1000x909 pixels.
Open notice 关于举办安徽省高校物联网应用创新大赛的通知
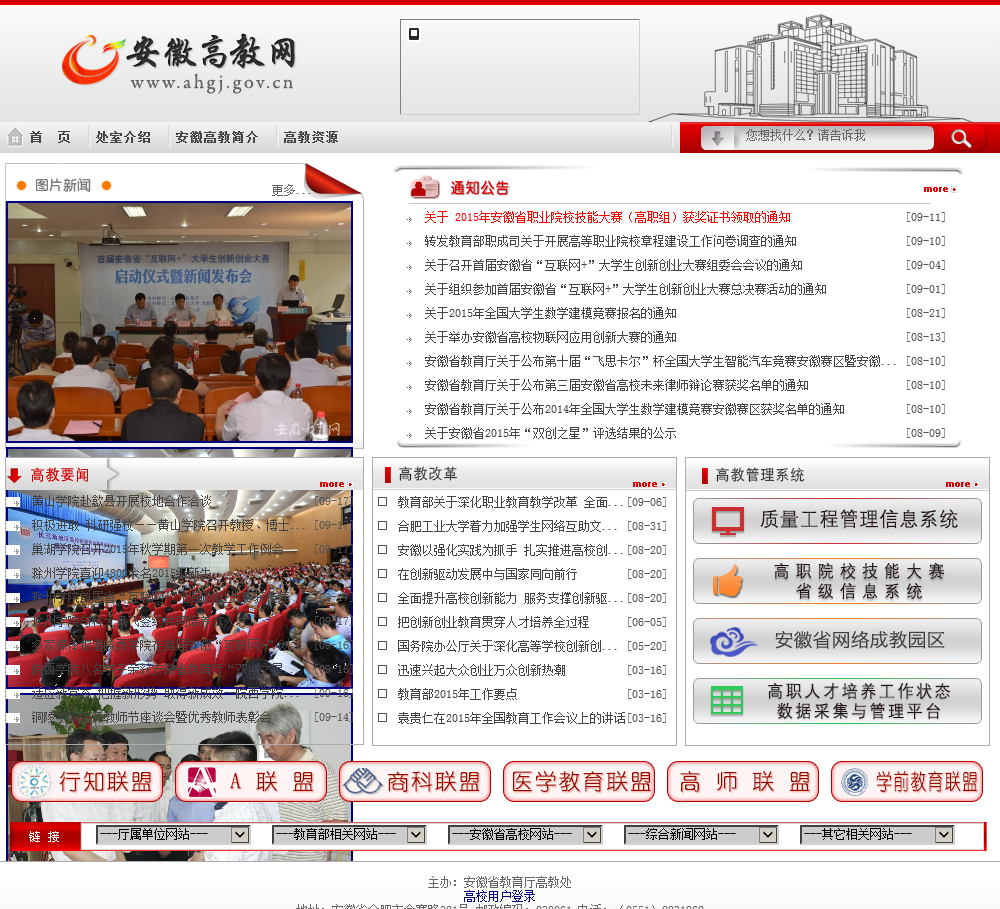[550, 337]
